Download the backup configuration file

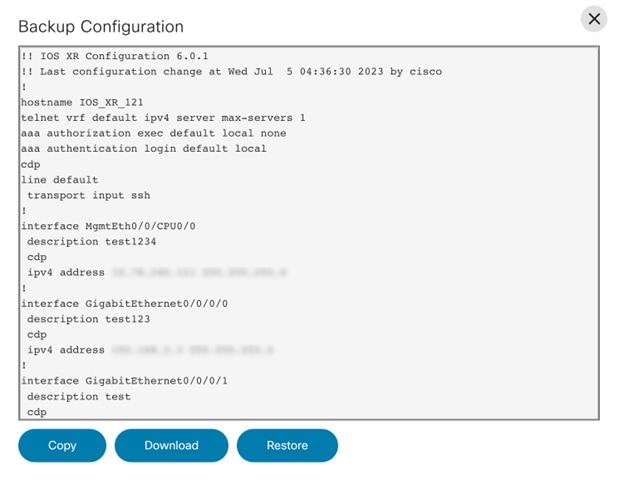tap(171, 445)
